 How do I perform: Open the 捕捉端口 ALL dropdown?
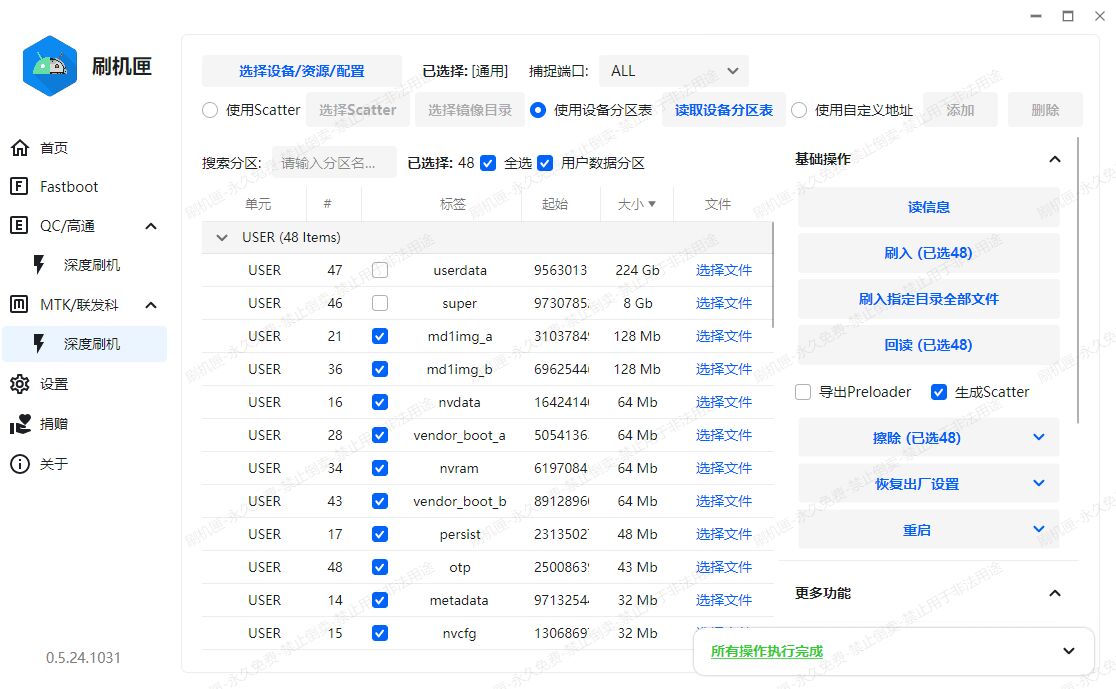(673, 71)
